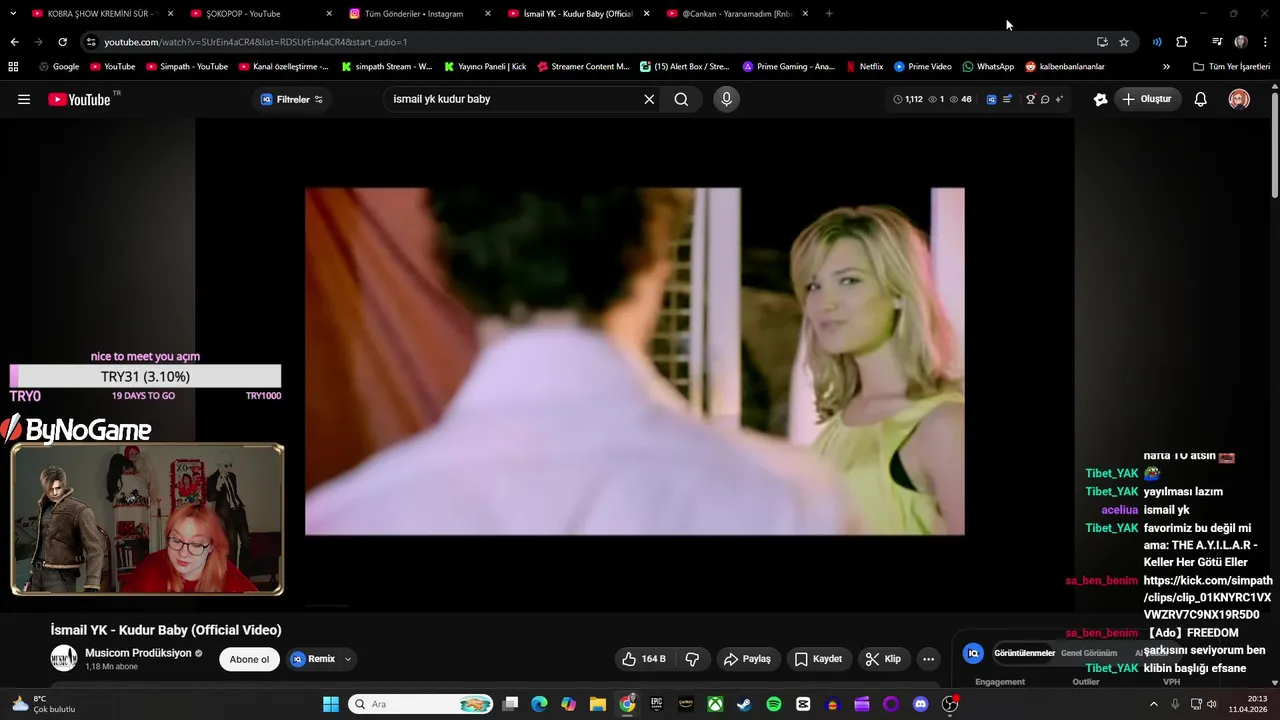Open the Filtreler filter toggle
The image size is (1280, 720).
pyautogui.click(x=292, y=99)
